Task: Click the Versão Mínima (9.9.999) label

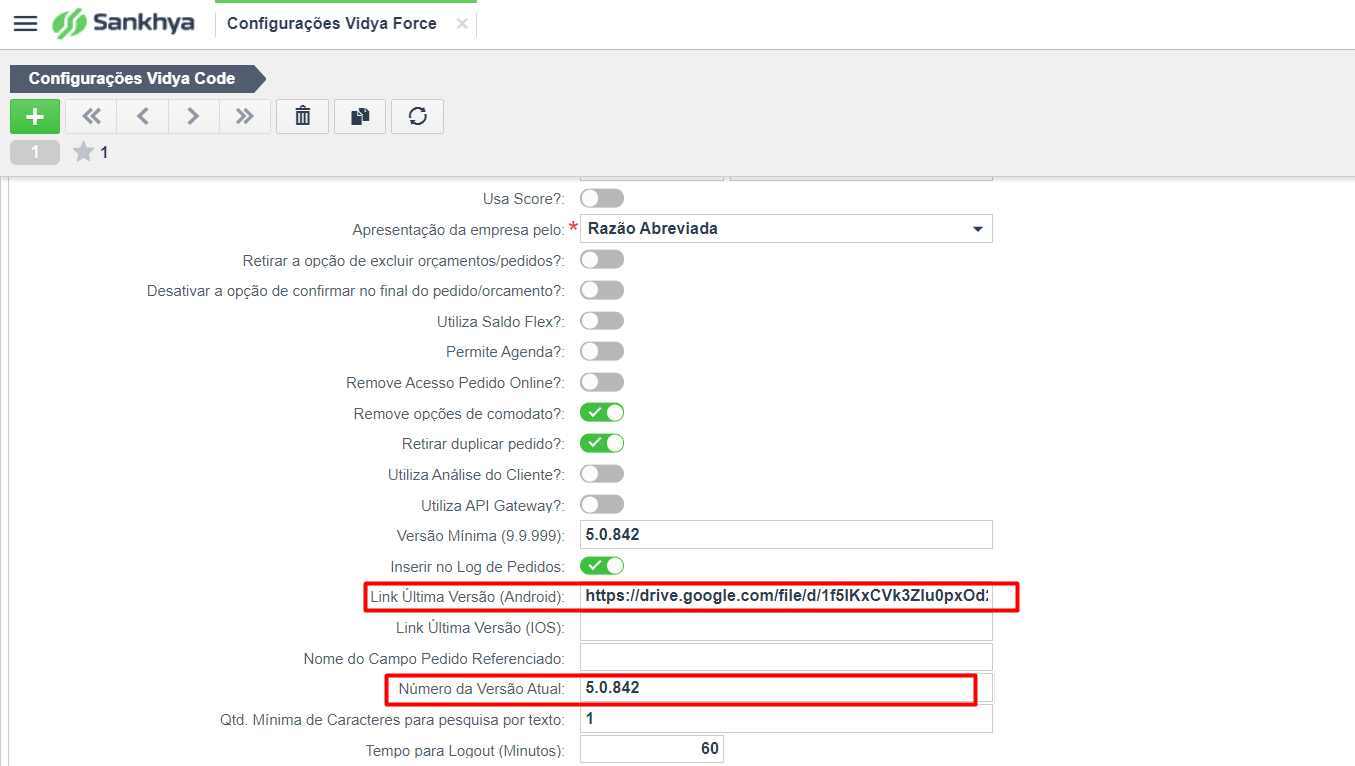Action: pos(482,536)
